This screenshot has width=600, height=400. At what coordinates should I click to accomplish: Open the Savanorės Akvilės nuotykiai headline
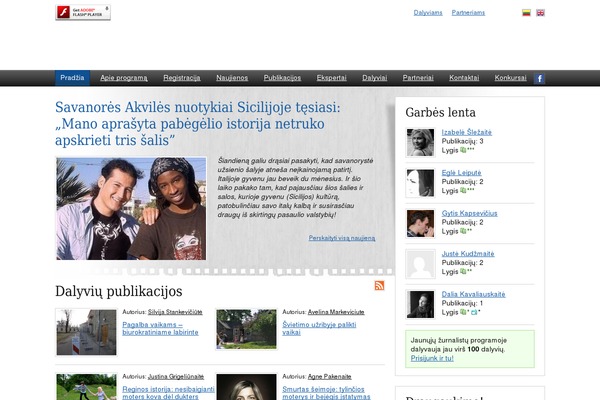click(197, 124)
